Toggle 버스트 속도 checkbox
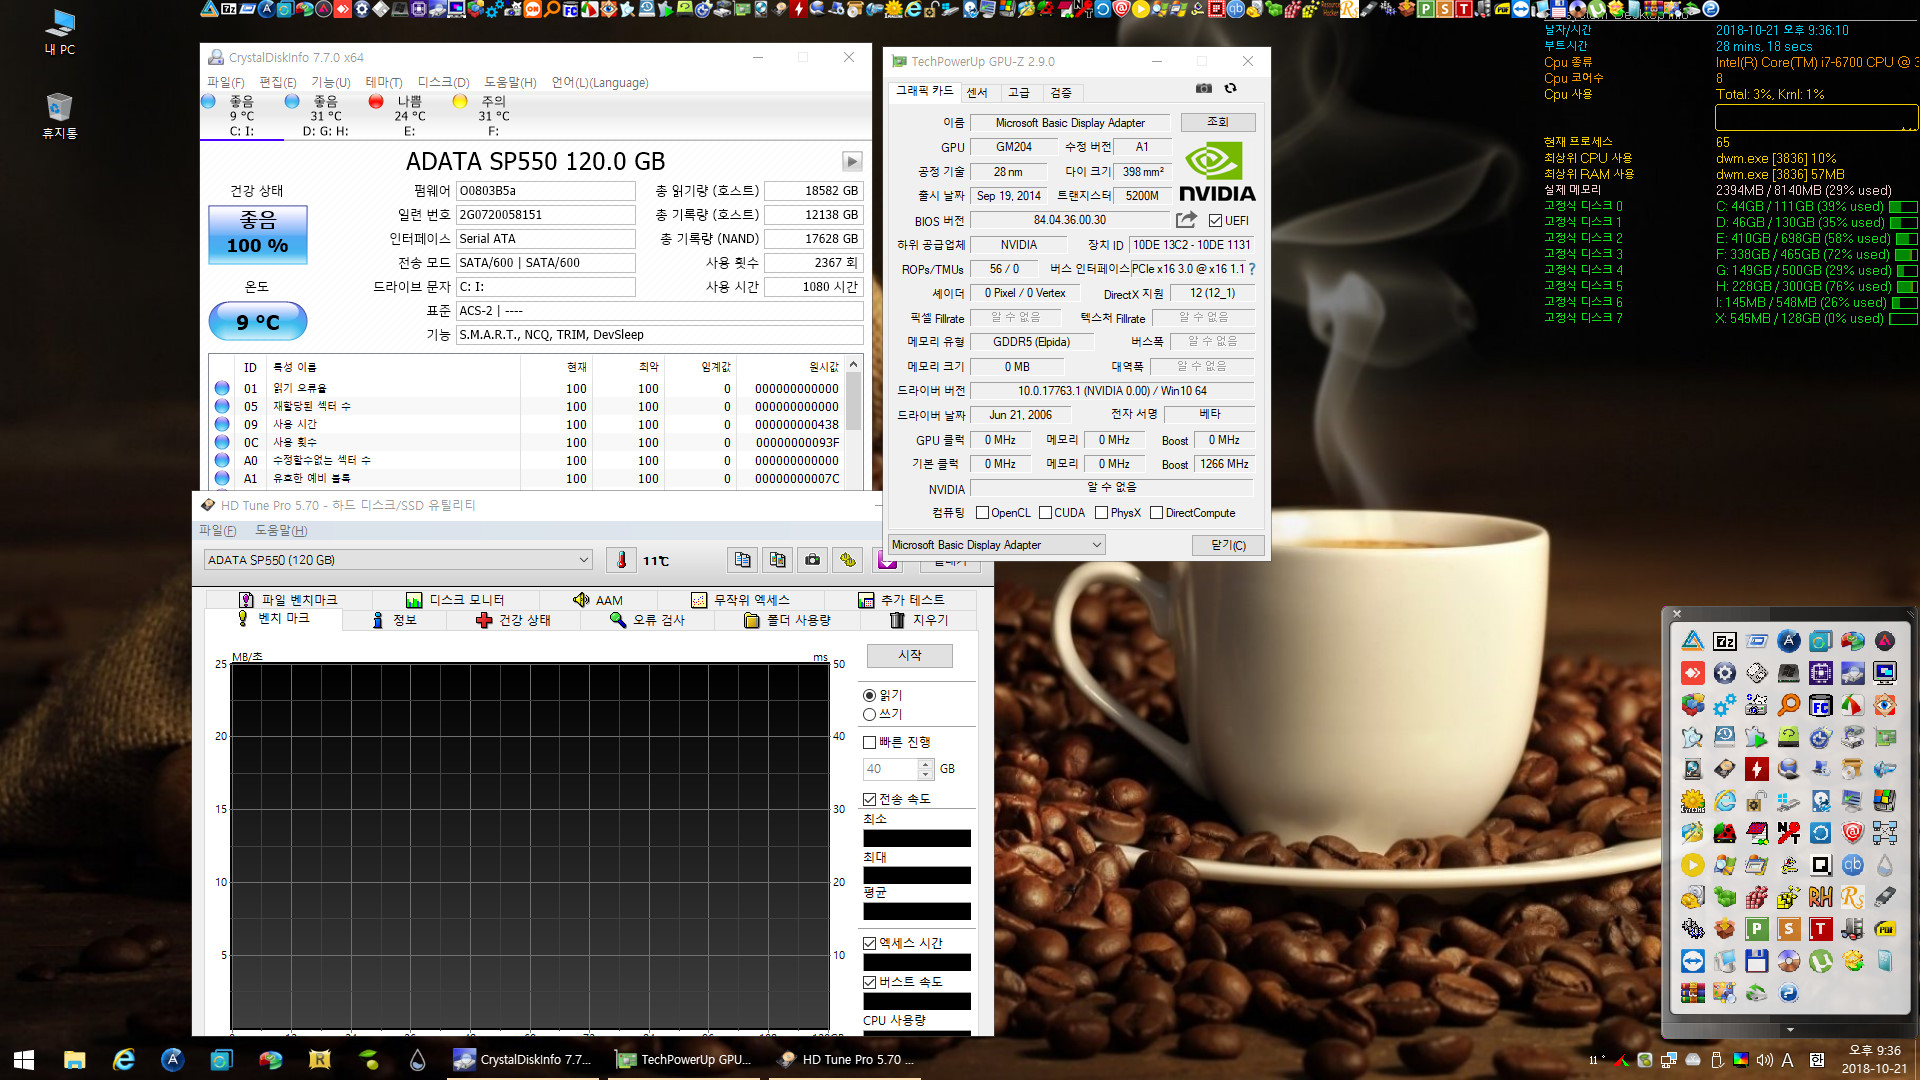 point(870,982)
